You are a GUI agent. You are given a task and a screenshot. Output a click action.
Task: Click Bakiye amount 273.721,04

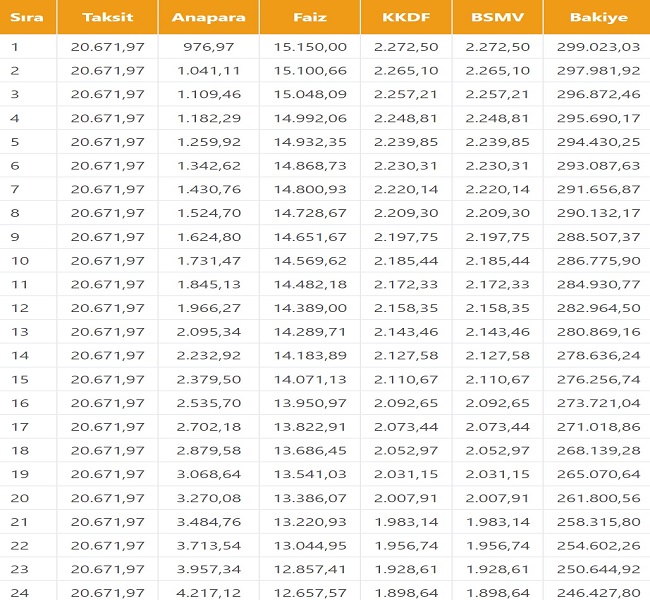point(598,403)
